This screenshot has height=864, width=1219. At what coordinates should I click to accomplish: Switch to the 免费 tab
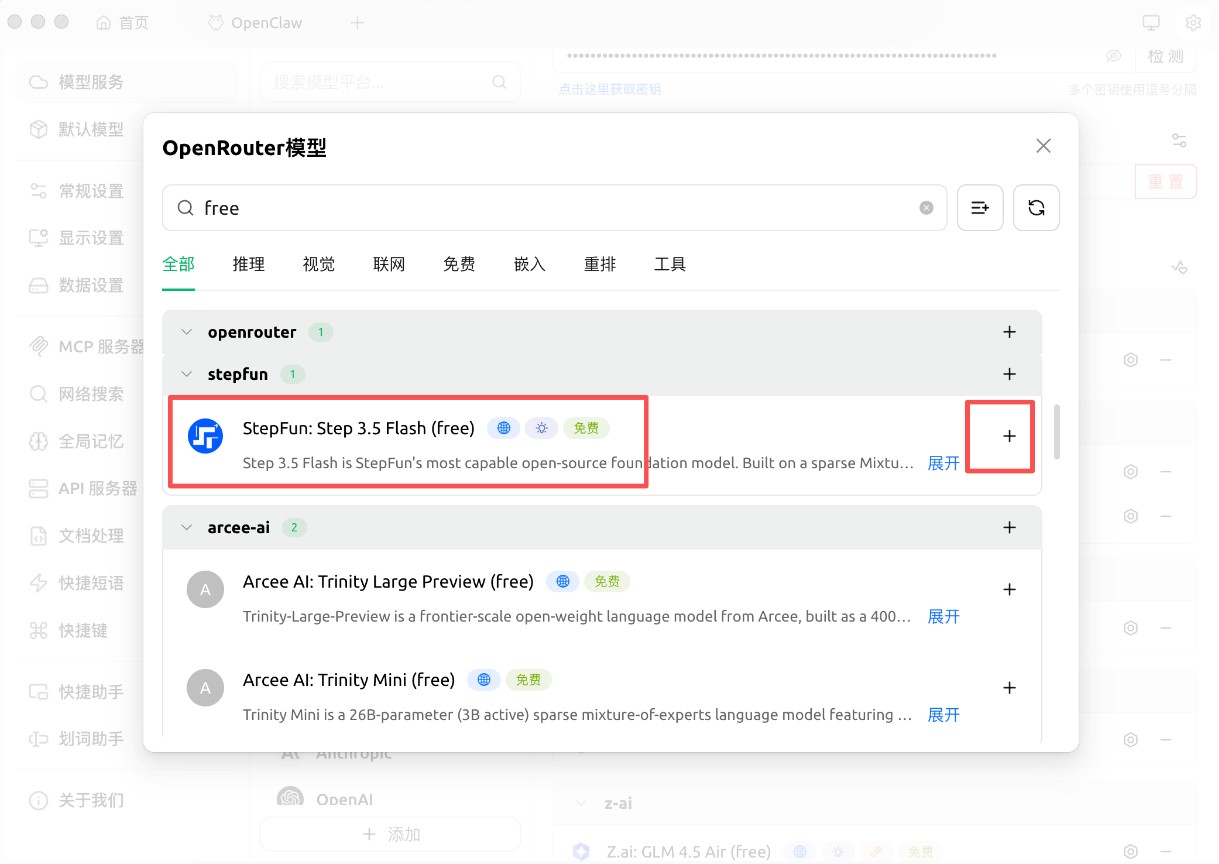coord(459,264)
